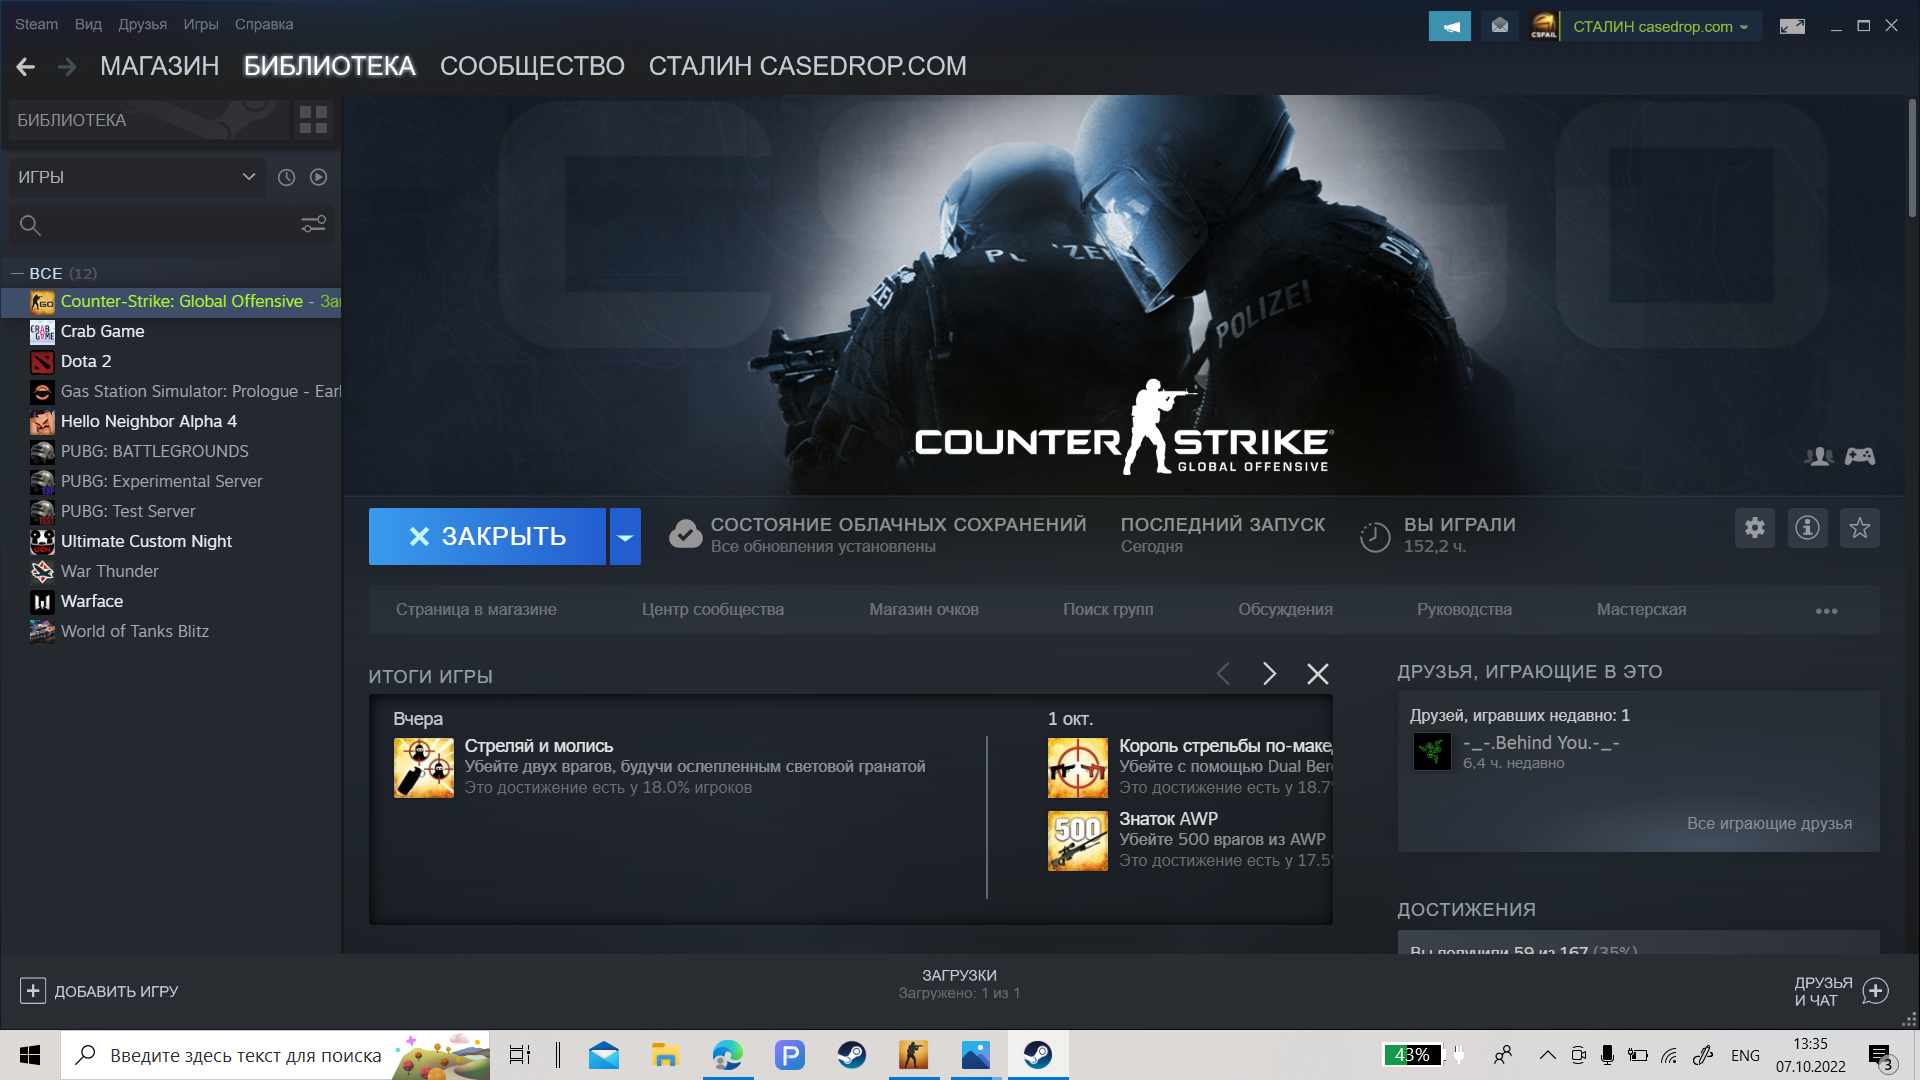This screenshot has height=1080, width=1920.
Task: Sort by recent activity clock icon
Action: click(x=286, y=177)
